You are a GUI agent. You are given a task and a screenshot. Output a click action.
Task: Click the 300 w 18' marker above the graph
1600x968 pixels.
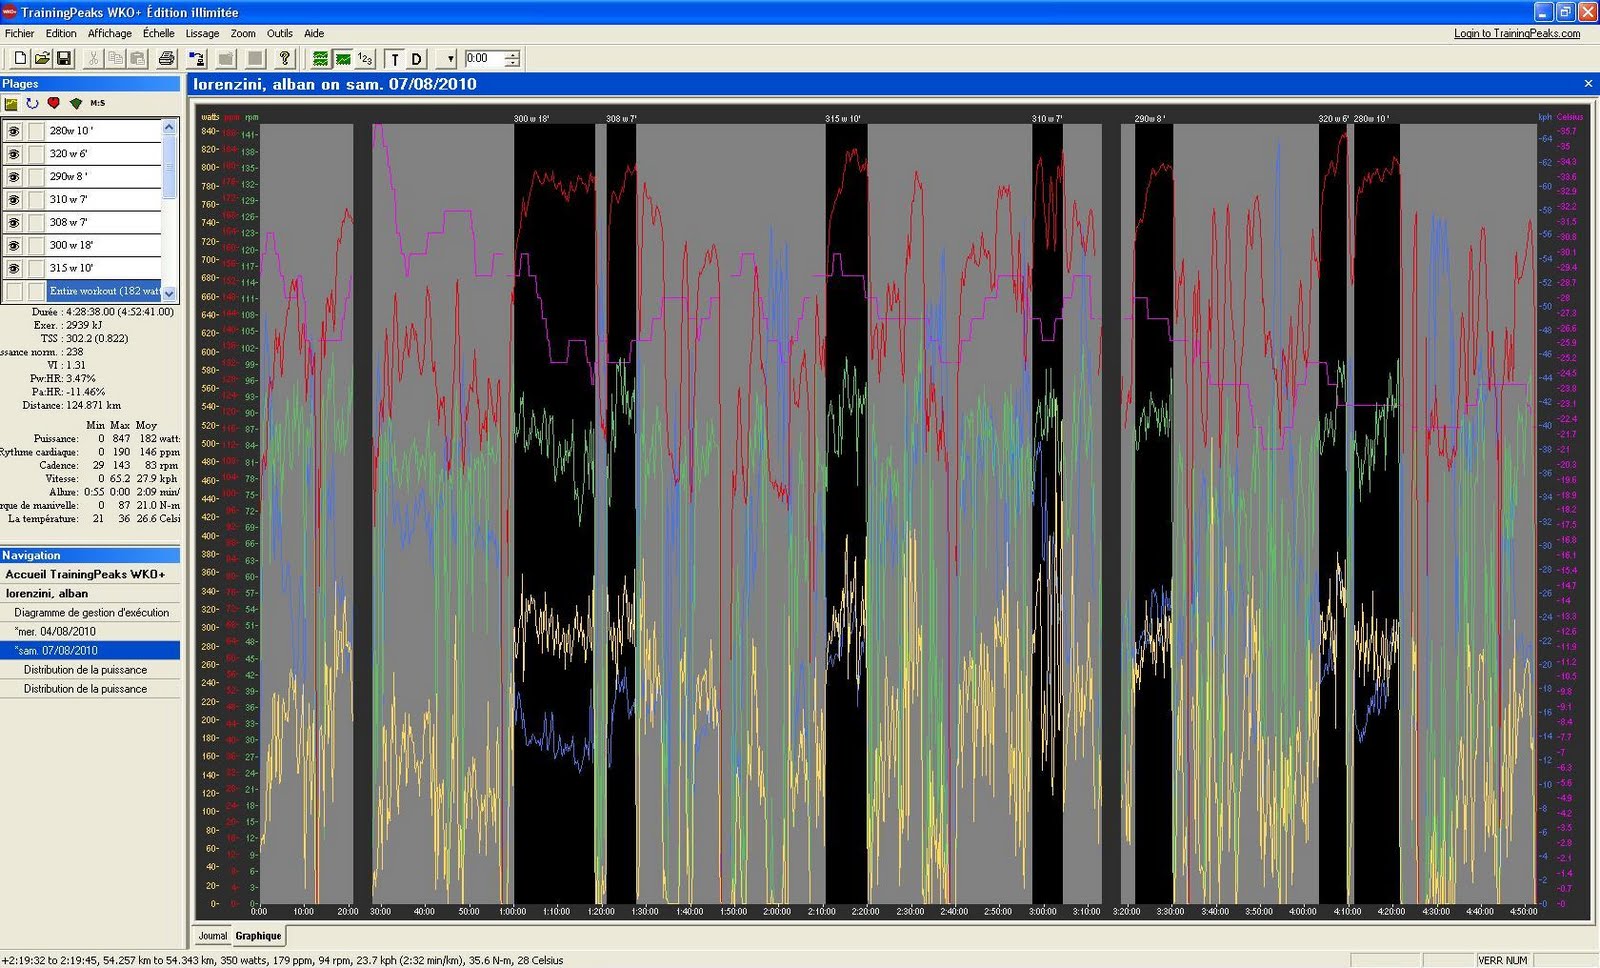[x=531, y=119]
